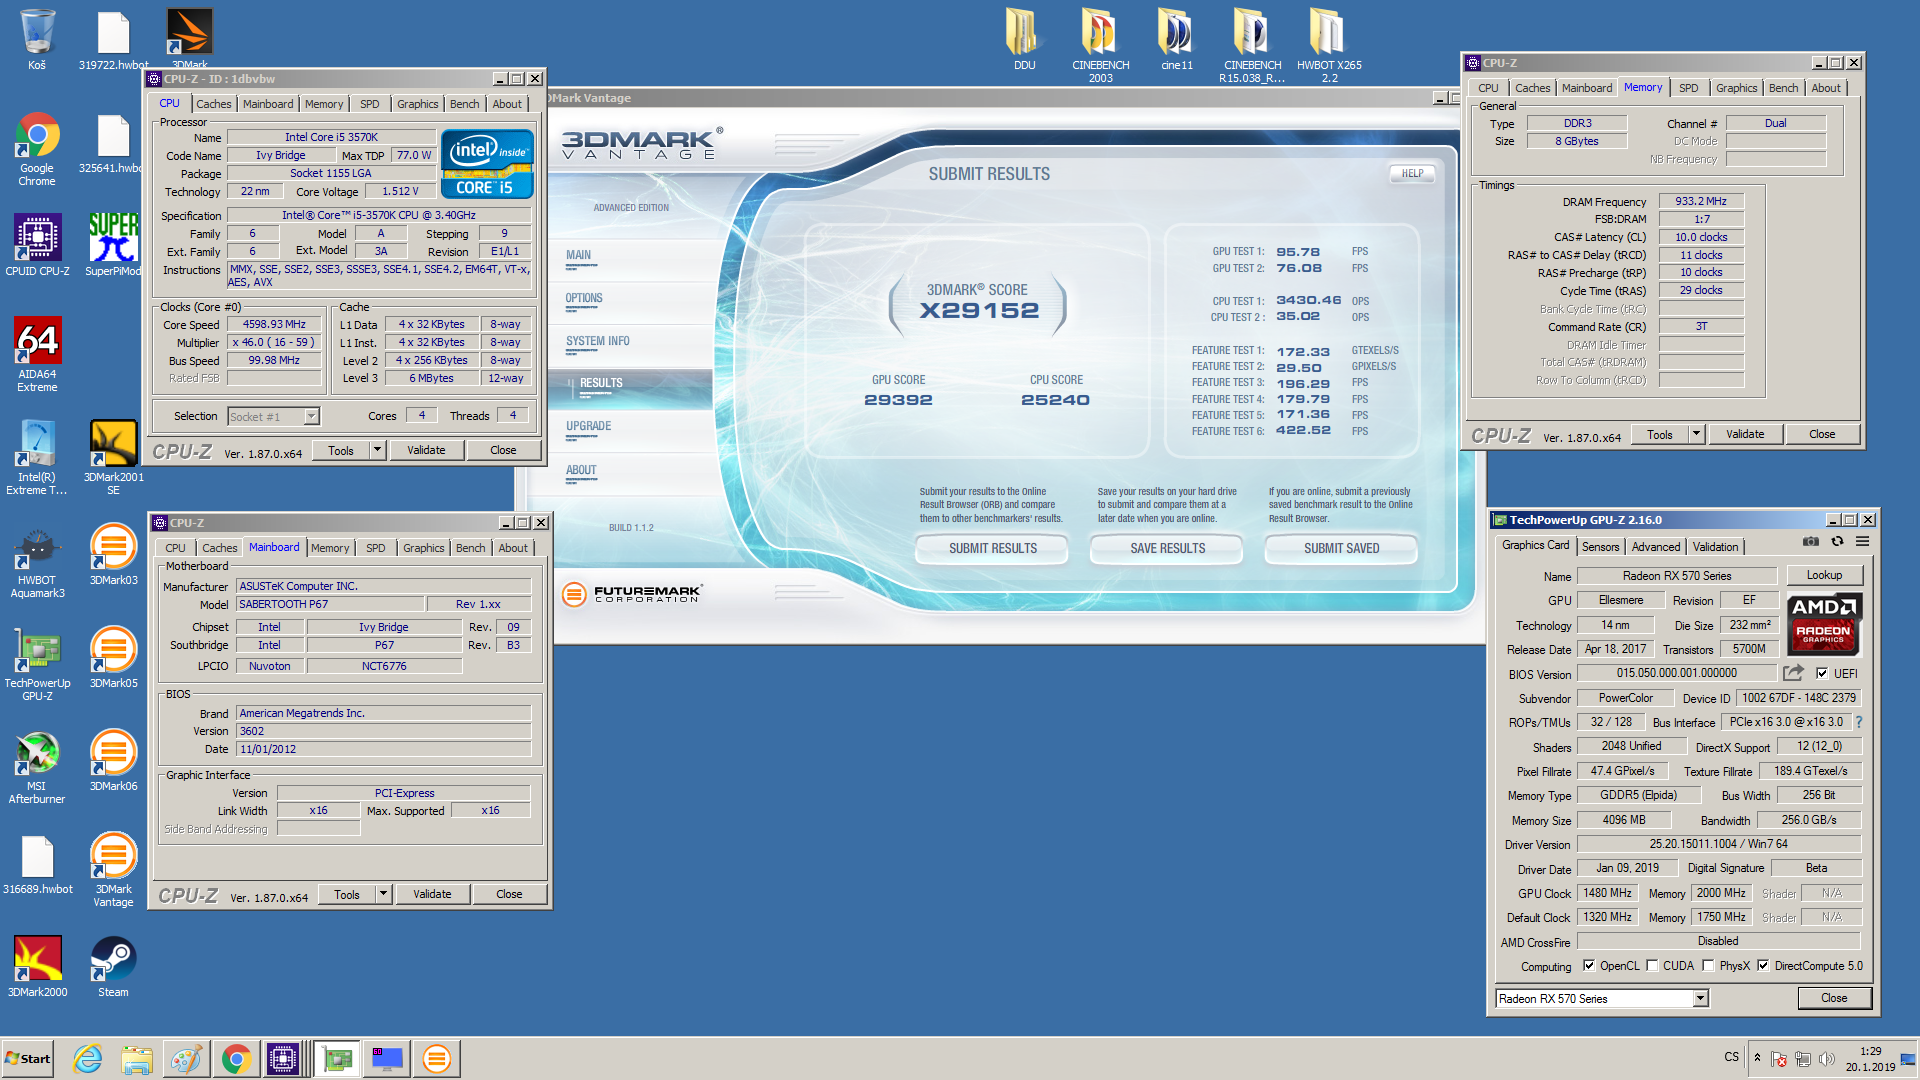The height and width of the screenshot is (1080, 1920).
Task: Click the GPU-Z refresh icon
Action: [x=1837, y=541]
